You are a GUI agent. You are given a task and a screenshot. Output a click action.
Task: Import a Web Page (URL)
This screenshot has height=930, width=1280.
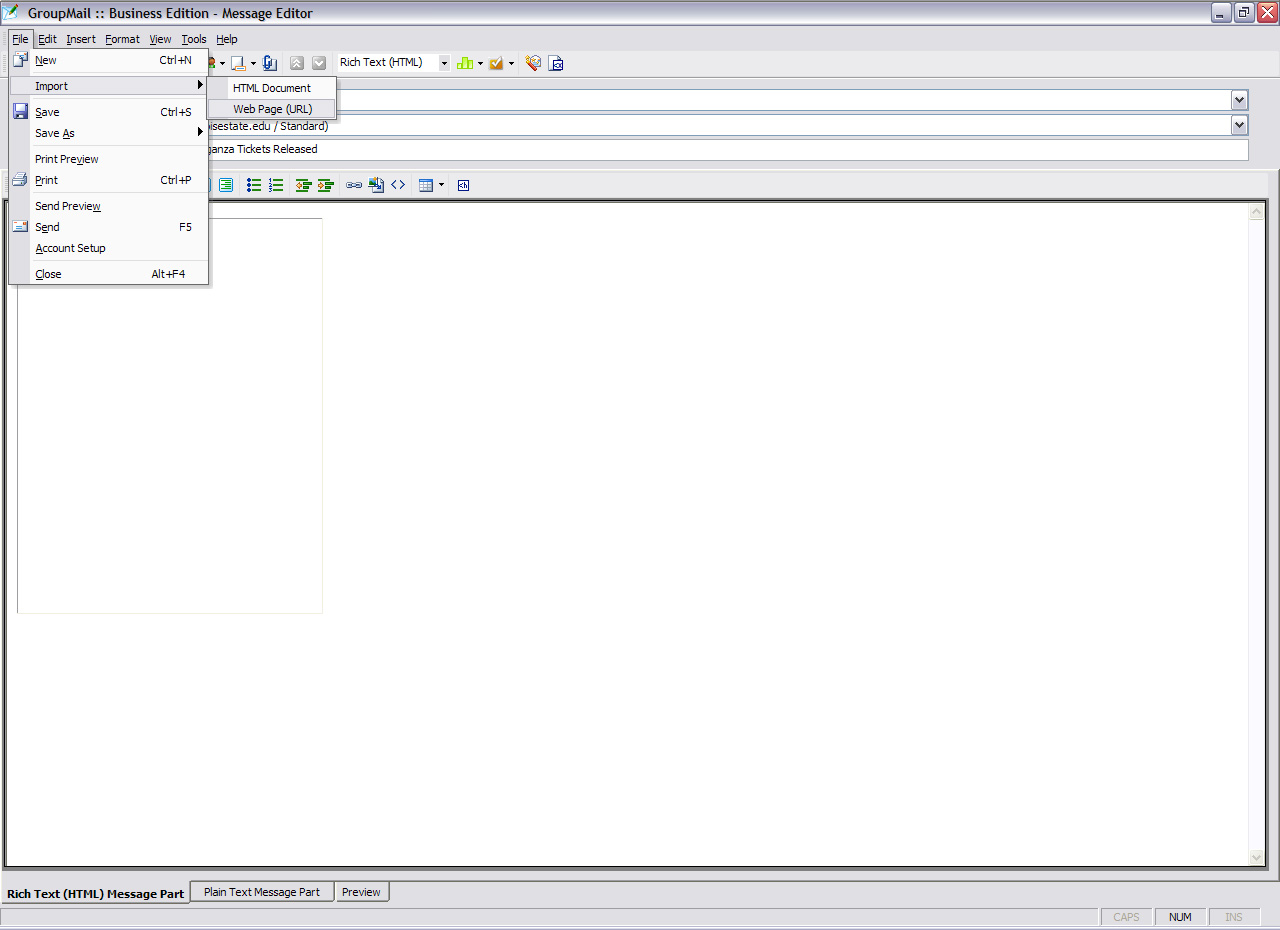point(272,109)
